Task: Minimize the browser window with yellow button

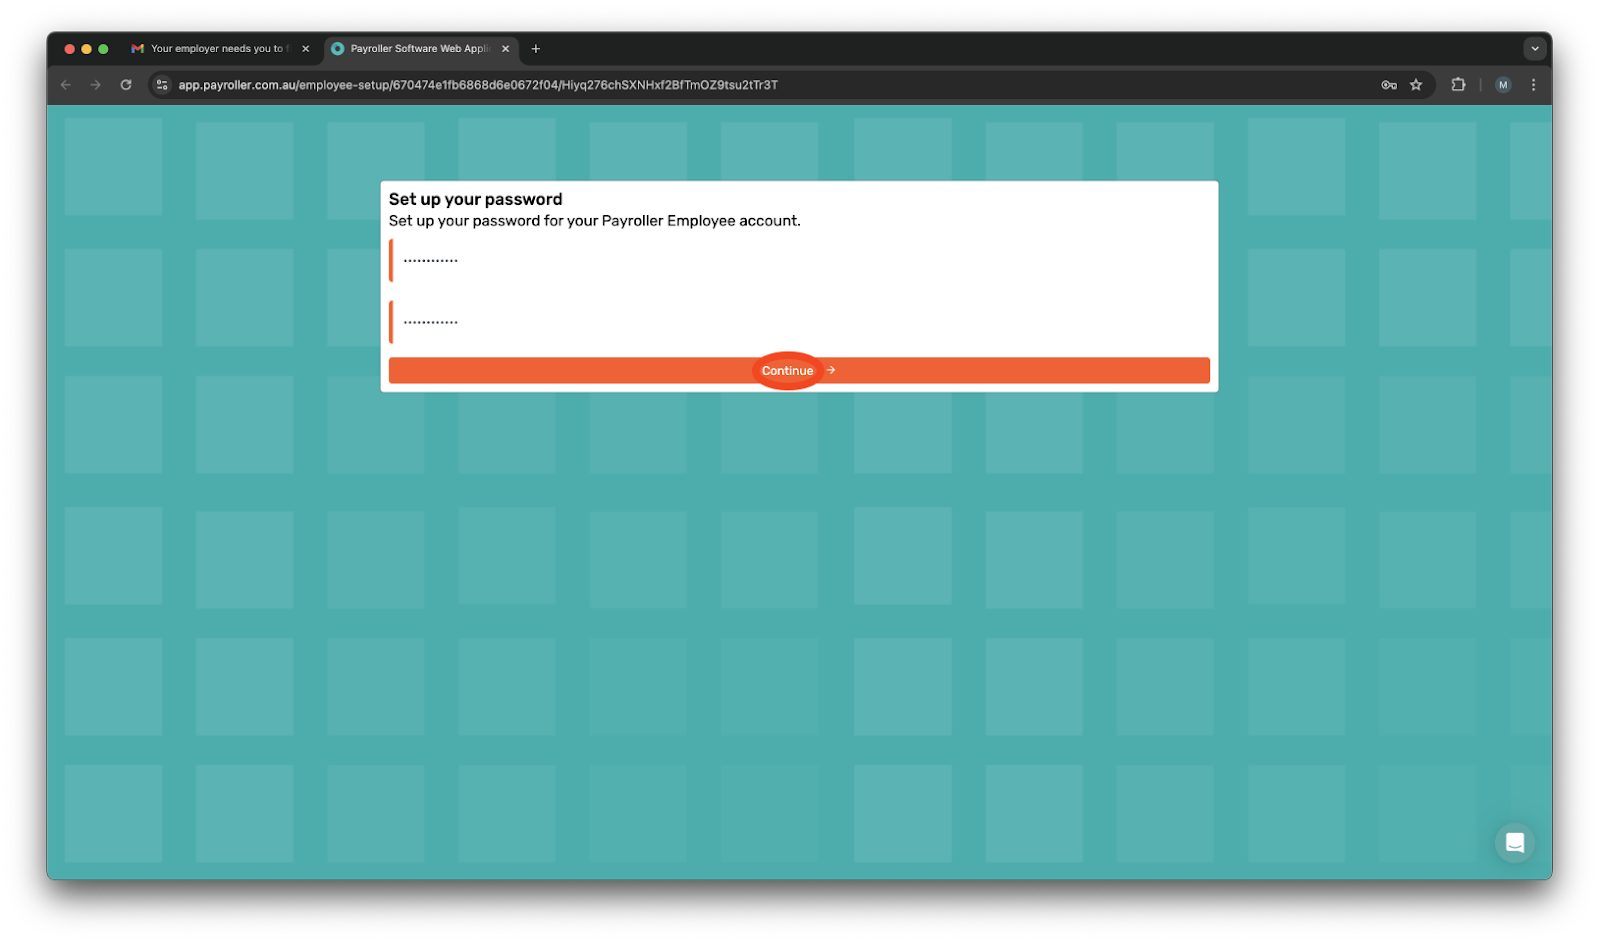Action: pyautogui.click(x=86, y=48)
